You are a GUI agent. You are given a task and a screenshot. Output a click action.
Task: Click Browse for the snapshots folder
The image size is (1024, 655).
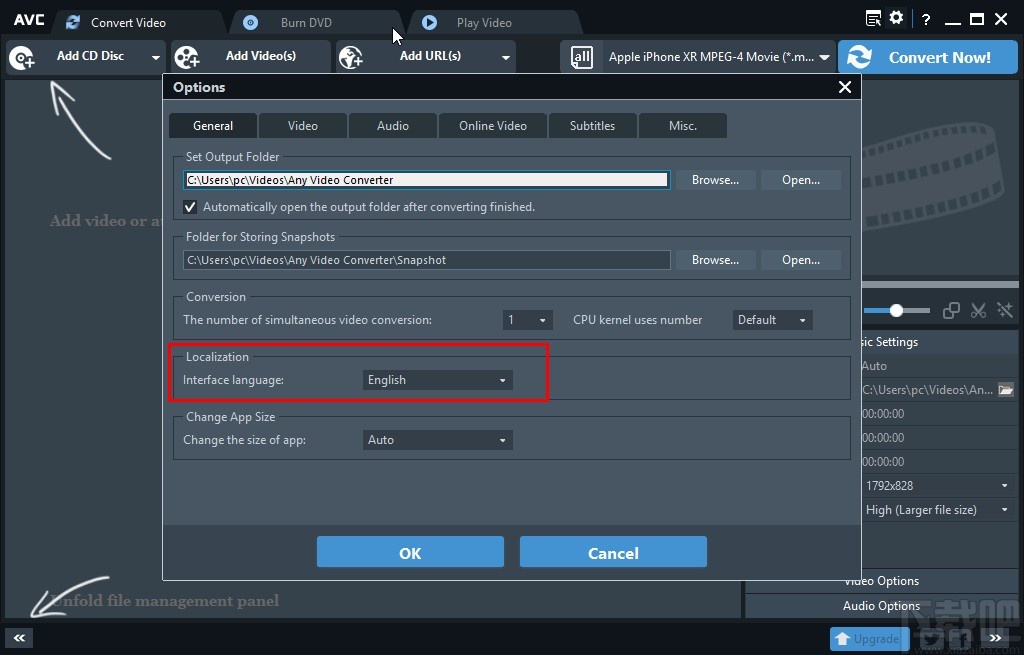[715, 260]
